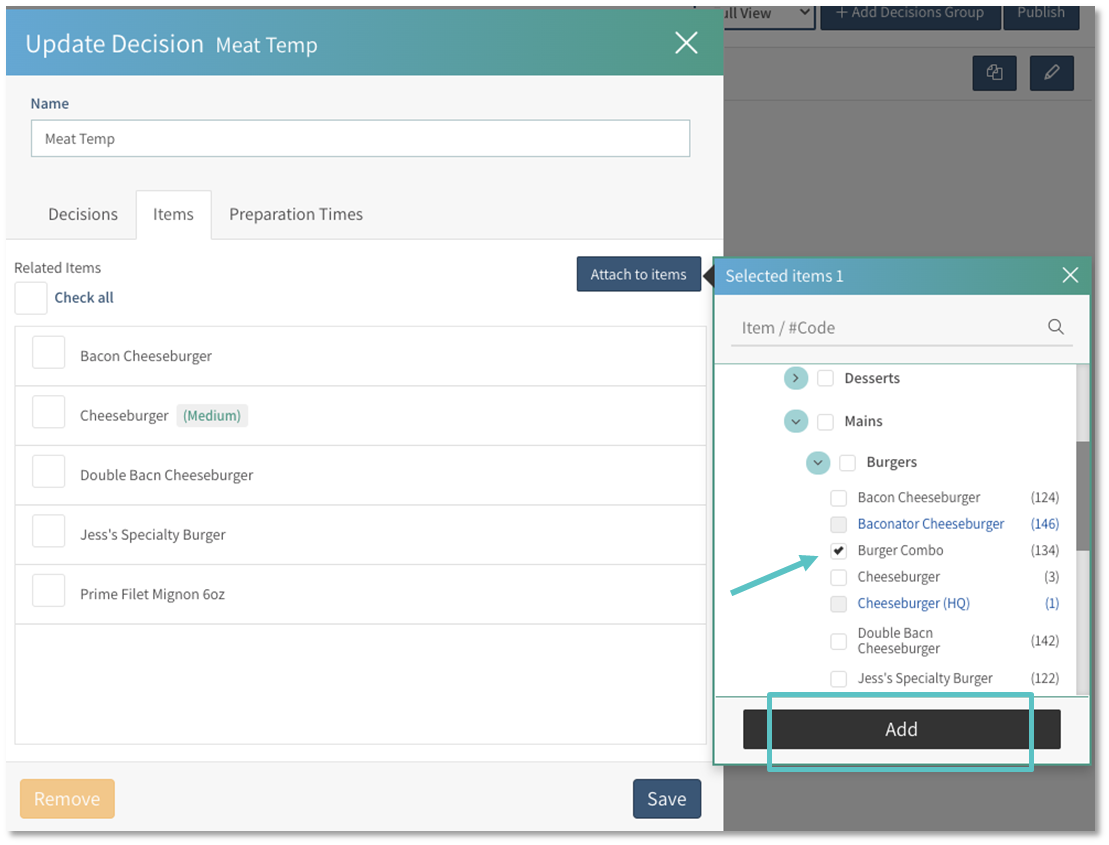
Task: Click the item picker vertical scrollbar
Action: 1083,495
